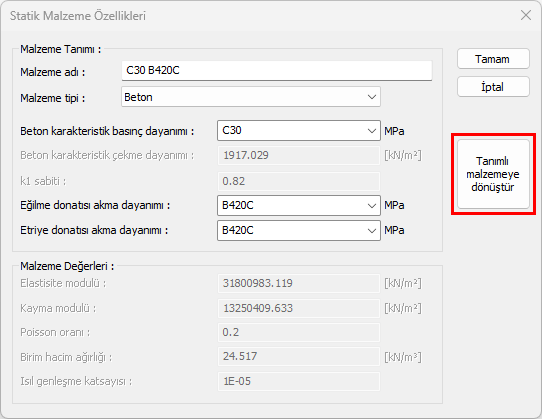542x419 pixels.
Task: Cancel using the İptal button
Action: click(x=493, y=87)
